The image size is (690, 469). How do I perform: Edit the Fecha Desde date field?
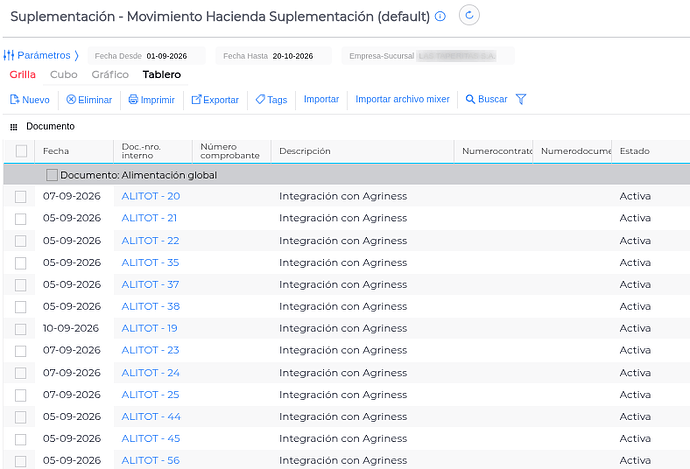tap(147, 56)
